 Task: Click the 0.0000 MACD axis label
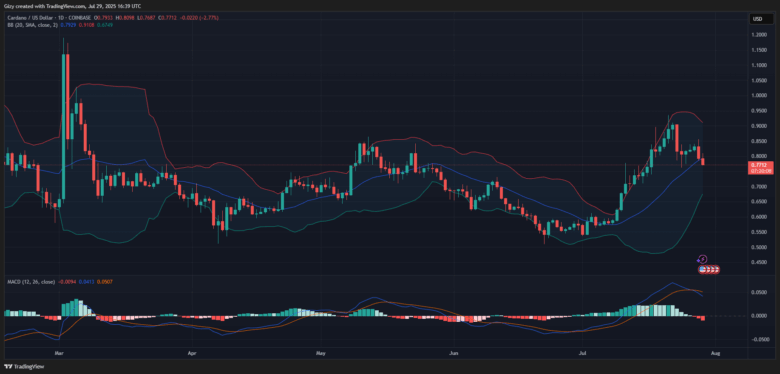click(x=759, y=316)
